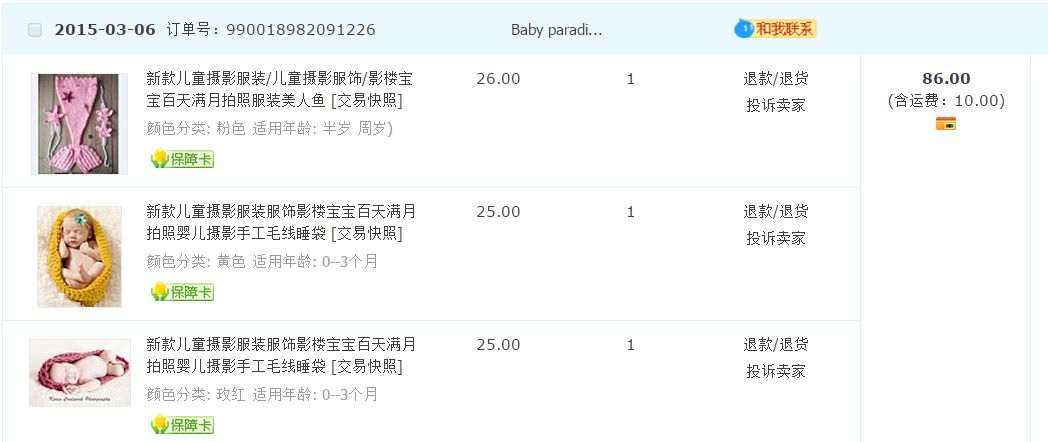Open the mermaid photography costume product title
This screenshot has height=442, width=1048.
tap(279, 89)
